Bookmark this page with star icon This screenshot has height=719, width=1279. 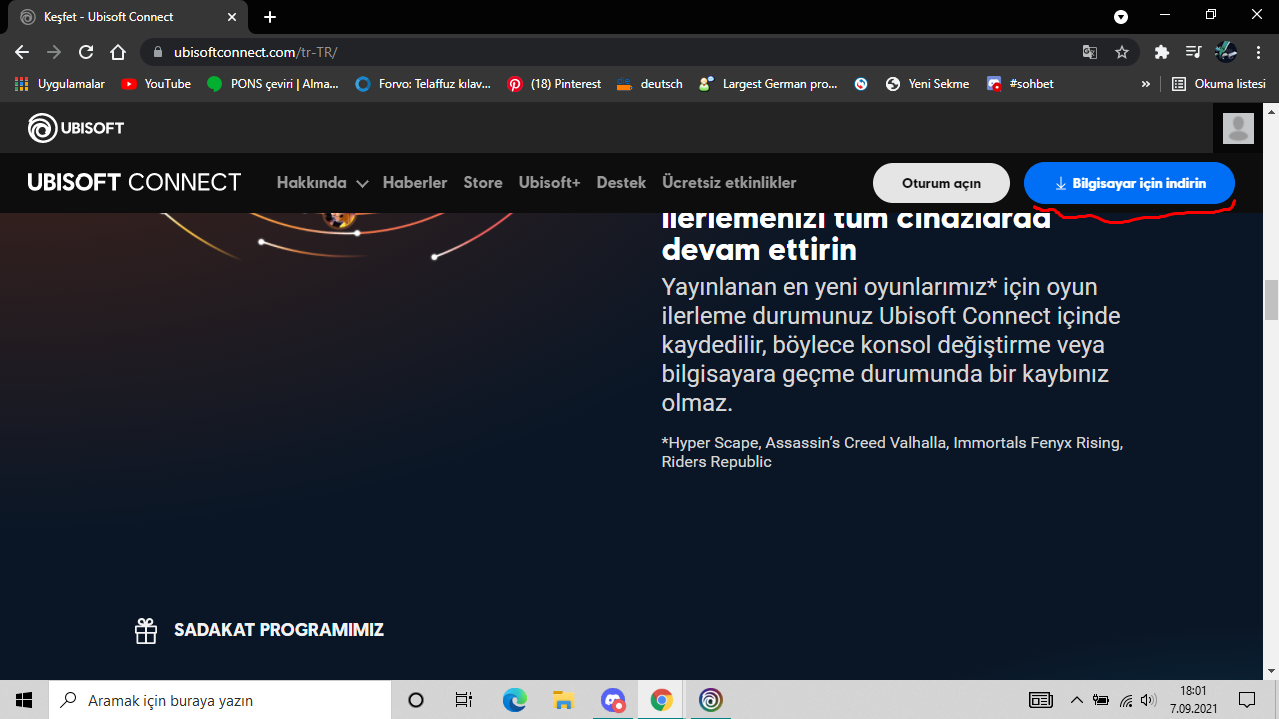tap(1122, 52)
